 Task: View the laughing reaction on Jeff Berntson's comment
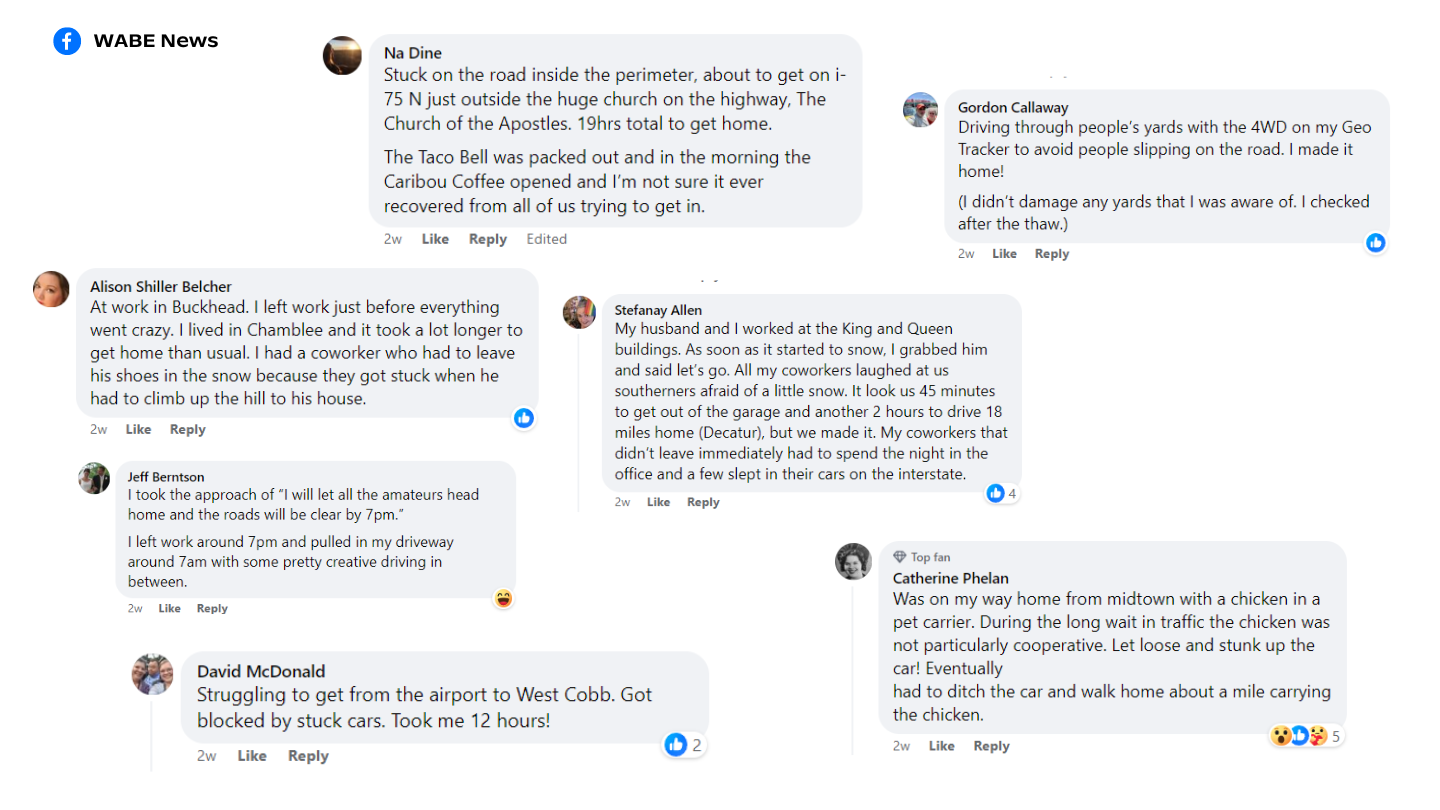pyautogui.click(x=503, y=598)
